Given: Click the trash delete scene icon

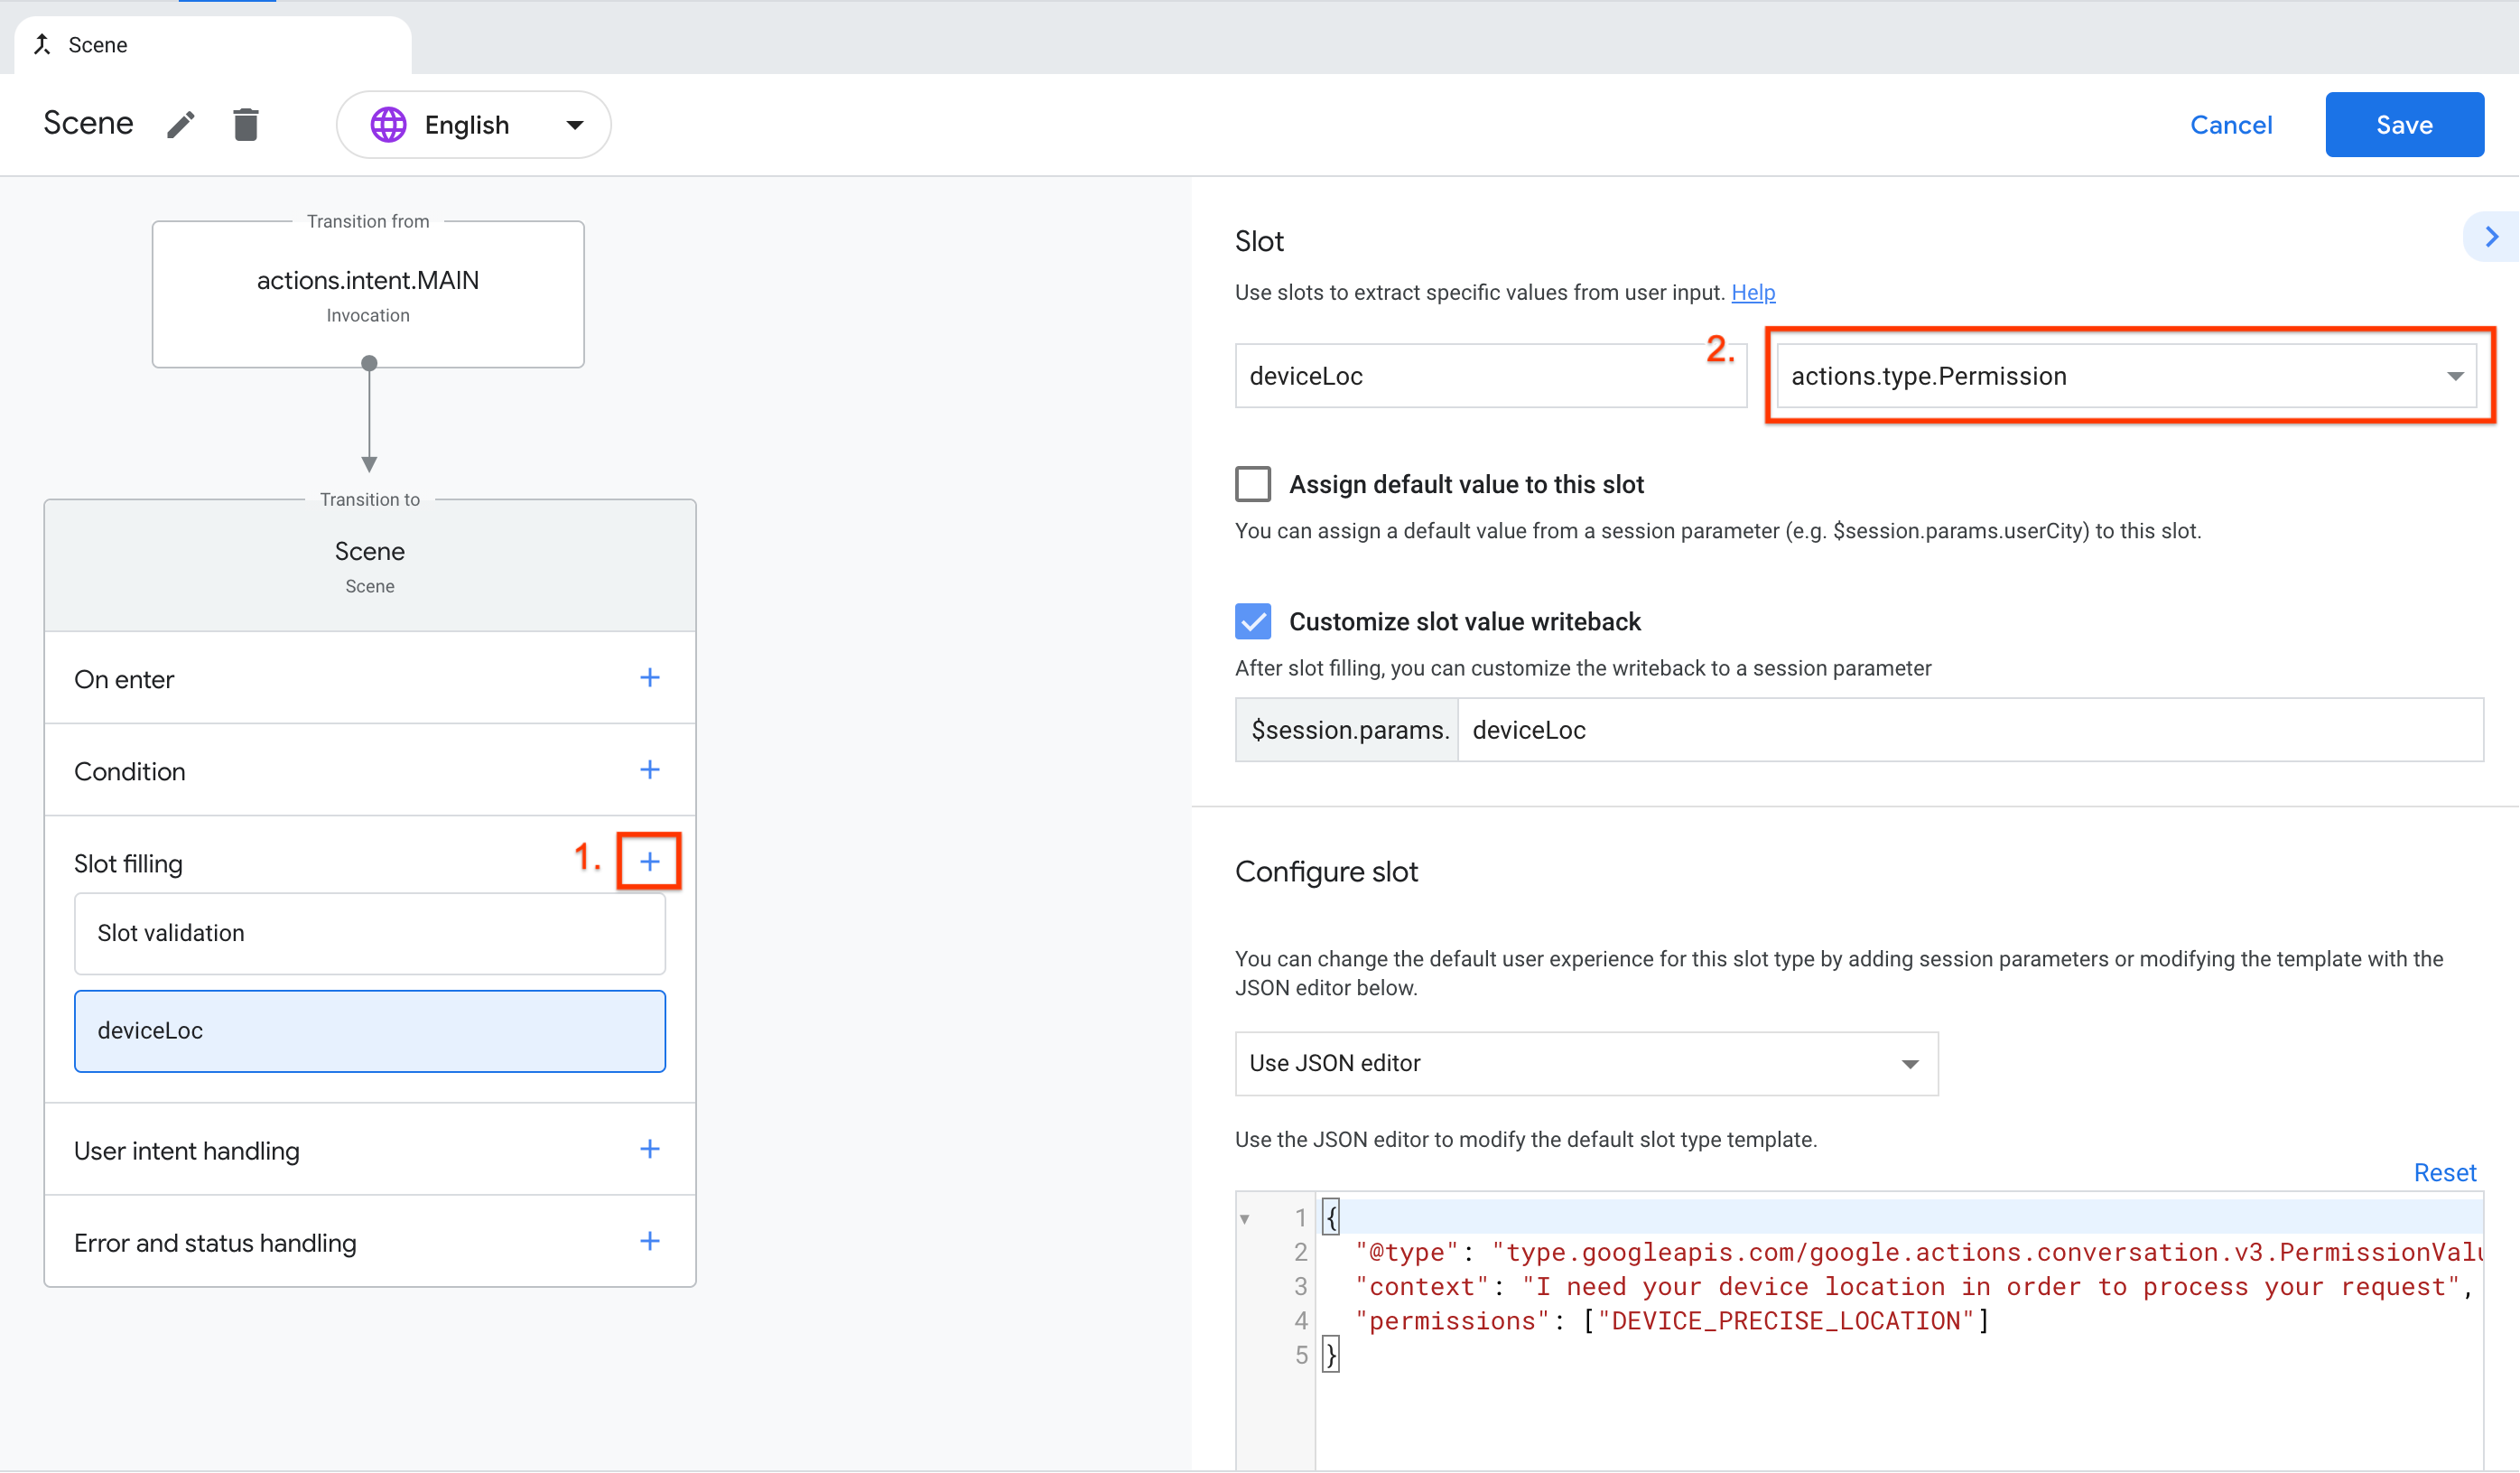Looking at the screenshot, I should point(246,125).
